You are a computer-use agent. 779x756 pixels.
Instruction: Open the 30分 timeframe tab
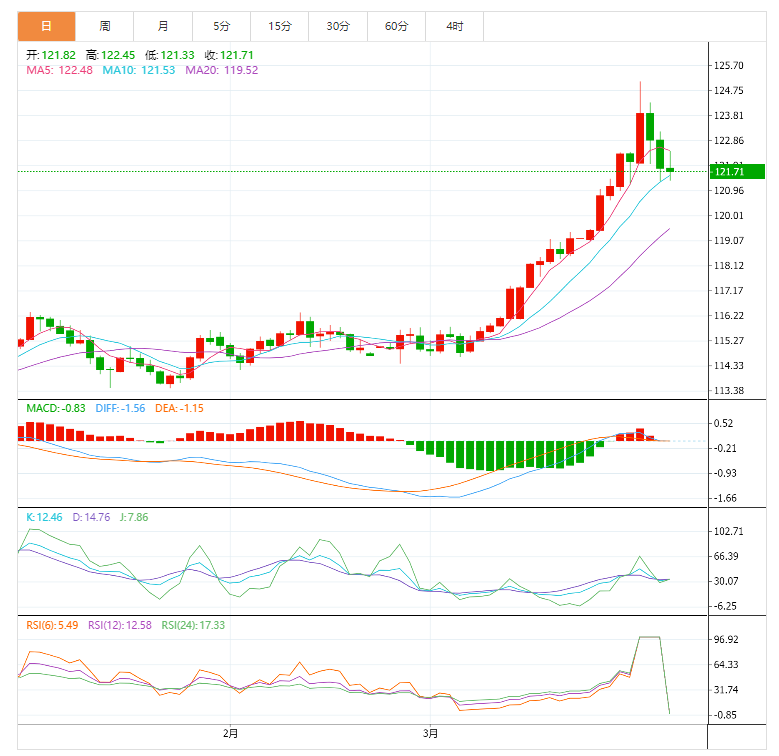tap(338, 26)
